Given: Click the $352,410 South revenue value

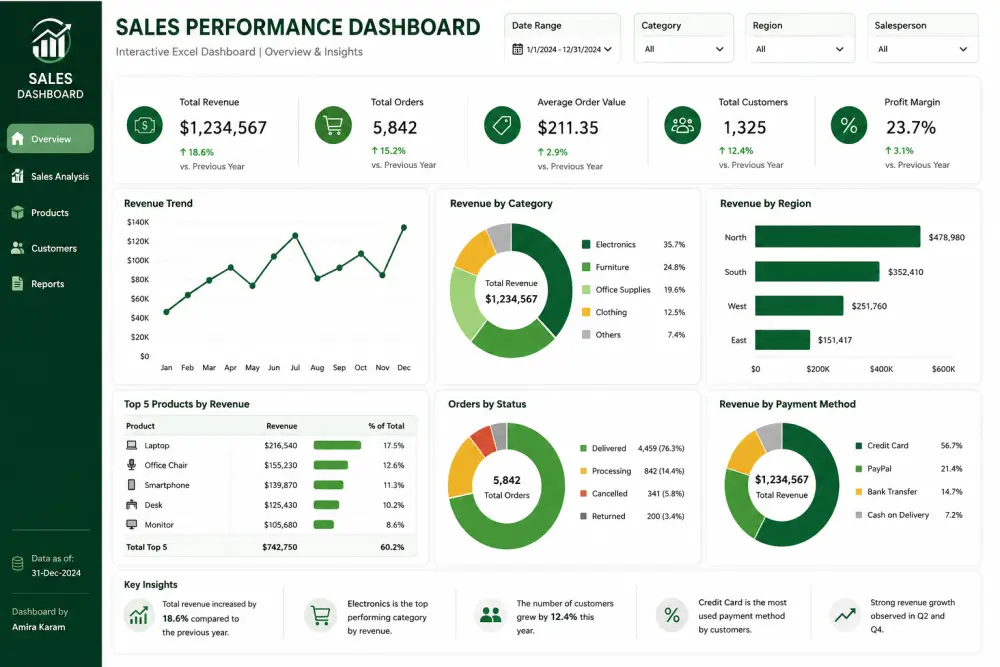Looking at the screenshot, I should pyautogui.click(x=906, y=272).
